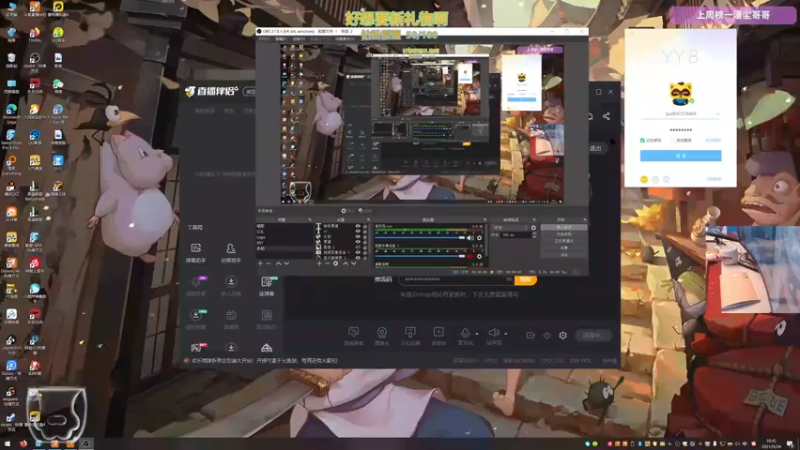Pop out the OBS controls panel header icon
Screen dimensions: 800x450
(x=585, y=220)
